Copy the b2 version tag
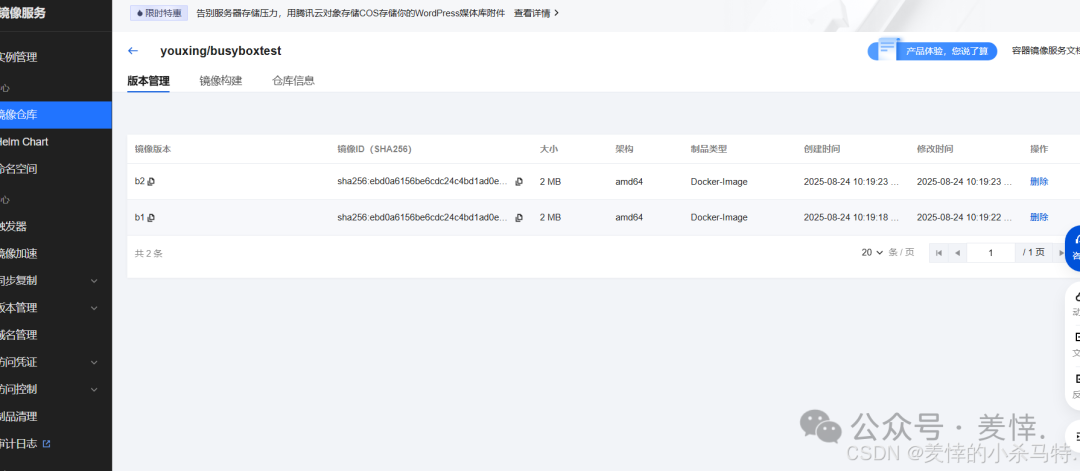Screen dimensions: 1080x471 (152, 182)
